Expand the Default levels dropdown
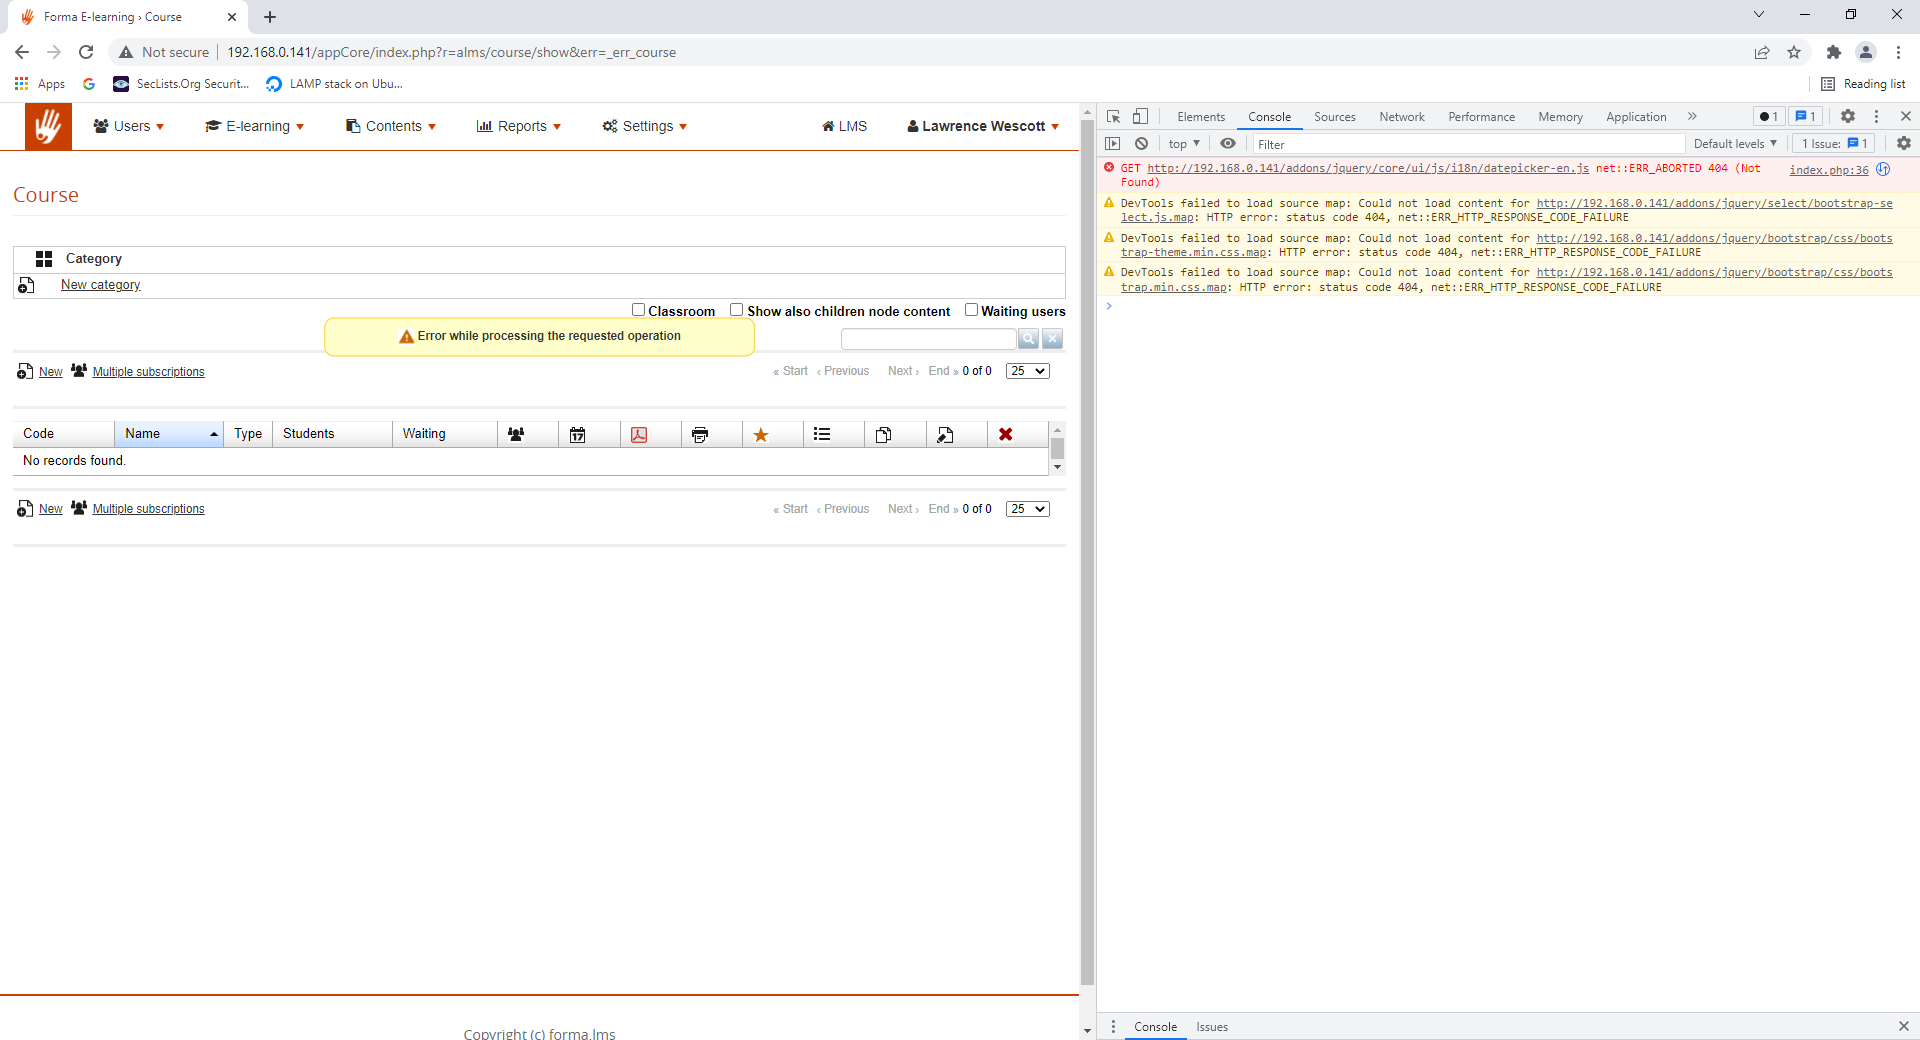1920x1040 pixels. pyautogui.click(x=1735, y=144)
